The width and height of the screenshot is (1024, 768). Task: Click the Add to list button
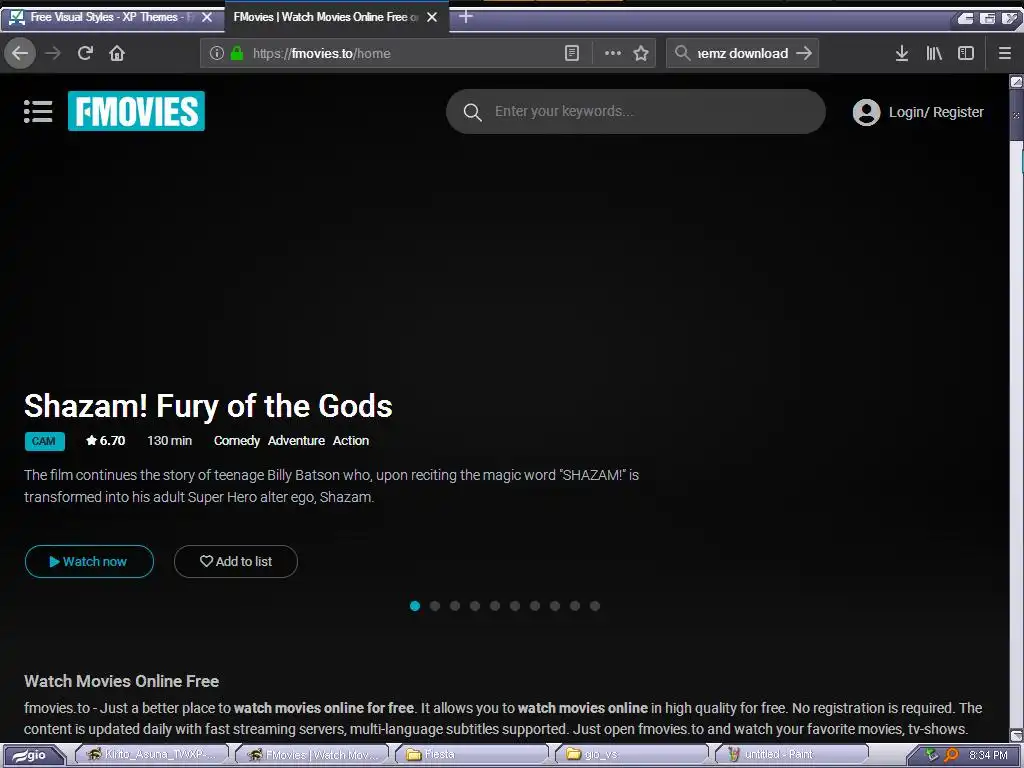coord(236,562)
